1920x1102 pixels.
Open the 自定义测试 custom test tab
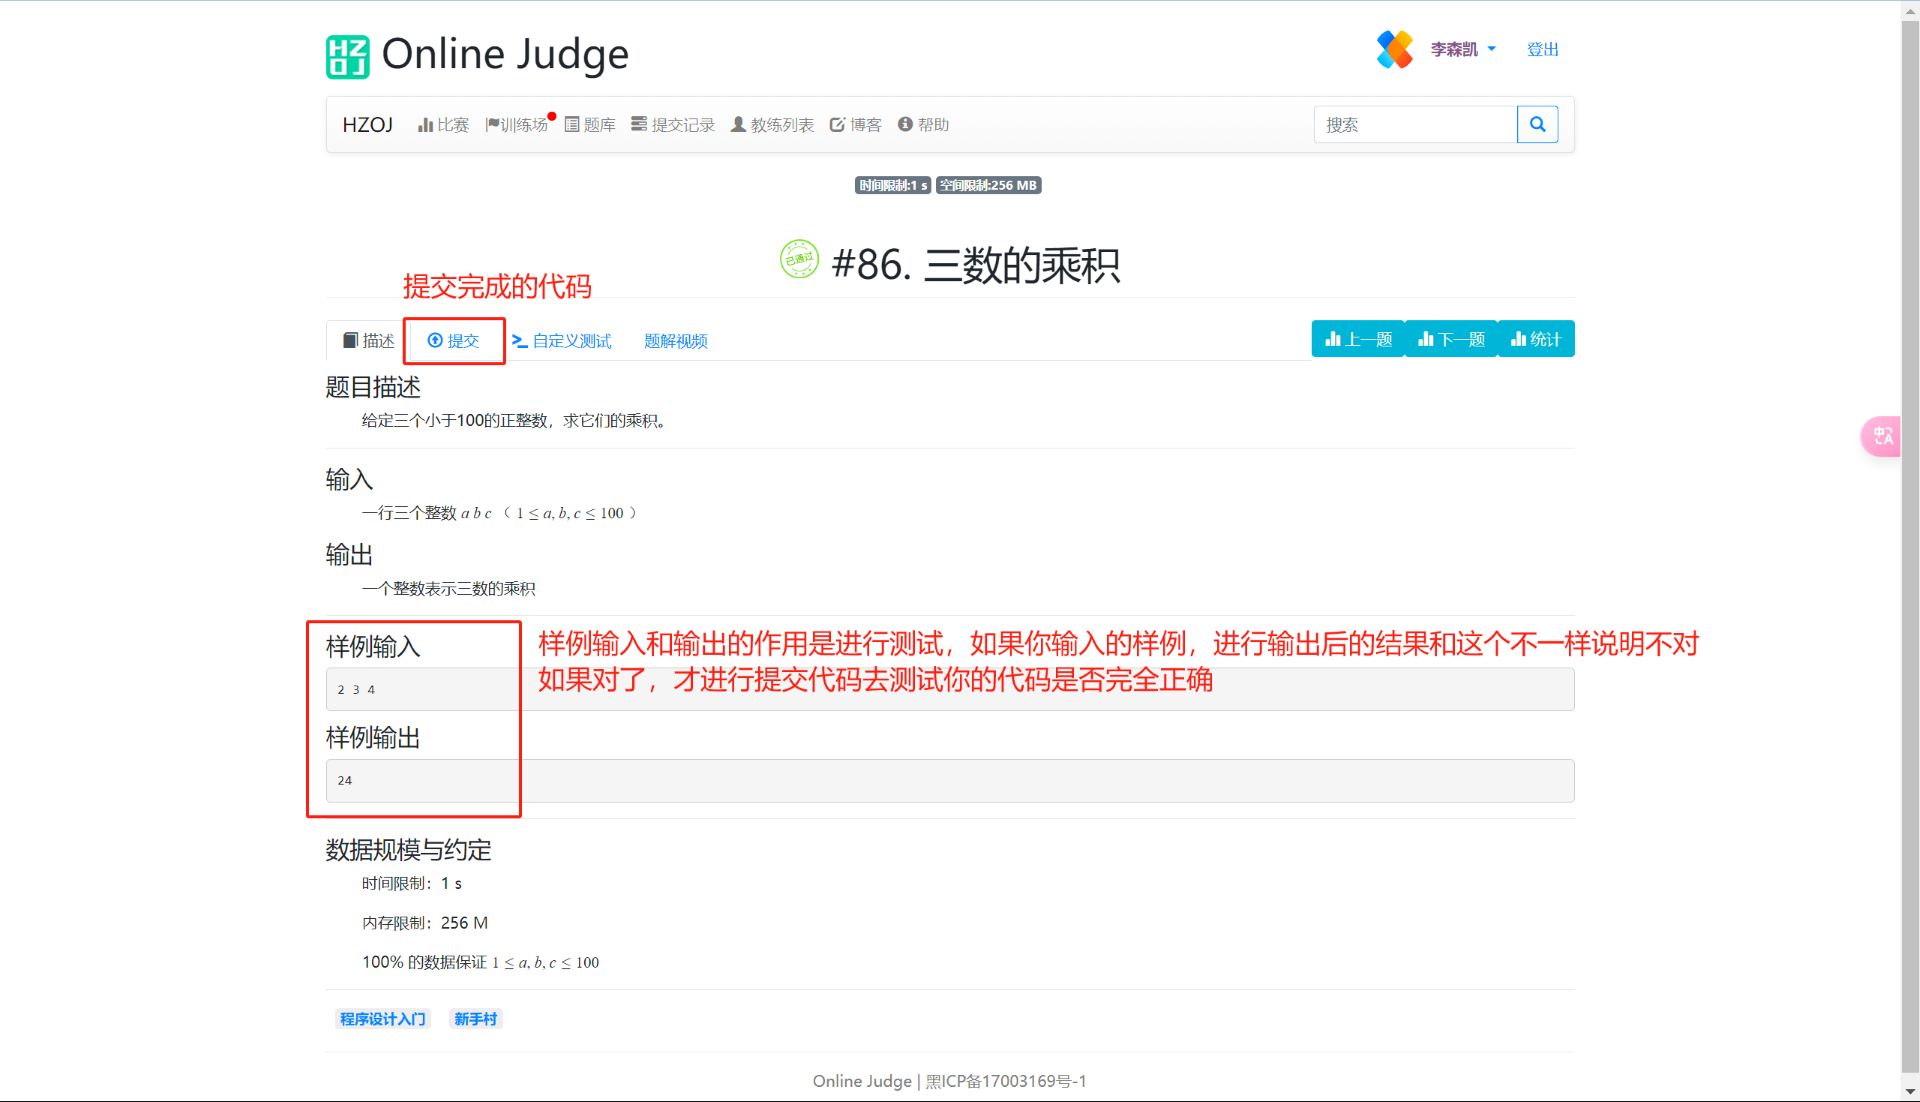click(562, 341)
